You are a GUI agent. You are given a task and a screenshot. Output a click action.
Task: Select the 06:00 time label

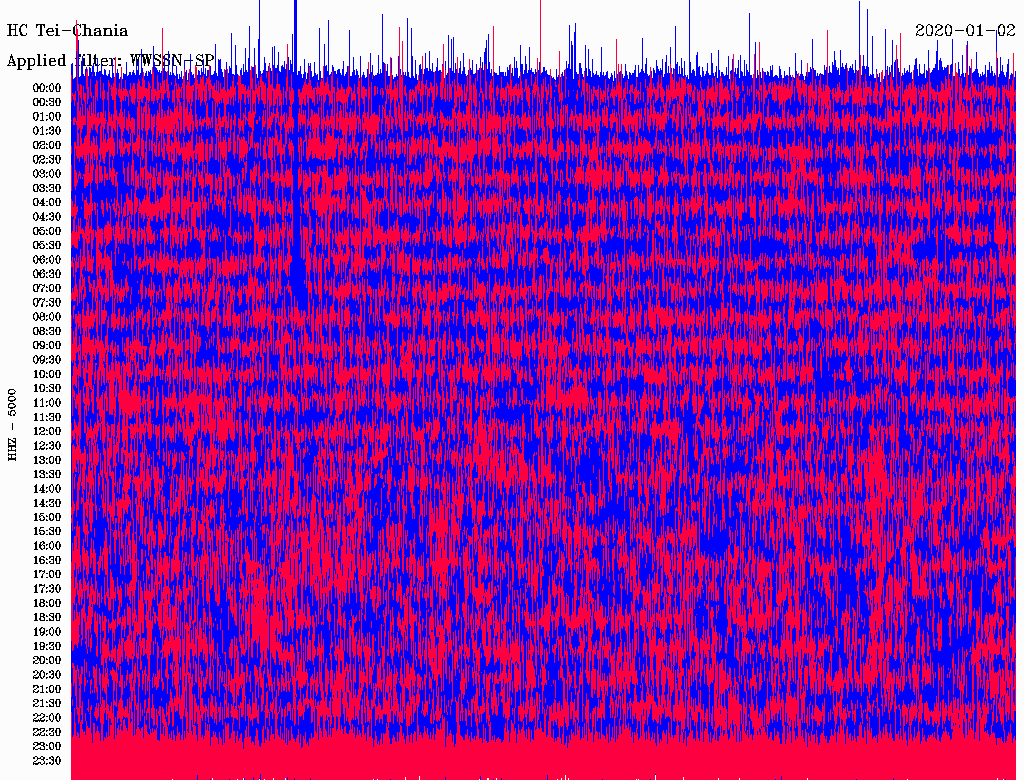click(47, 260)
